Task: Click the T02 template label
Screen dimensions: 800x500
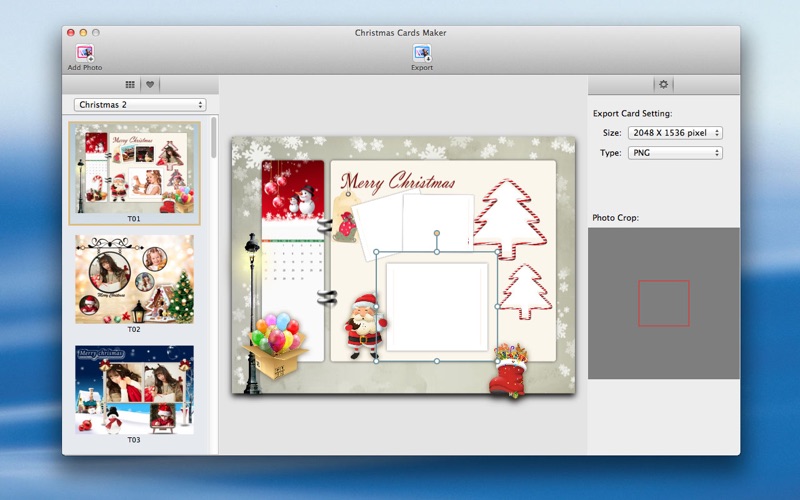Action: click(134, 329)
